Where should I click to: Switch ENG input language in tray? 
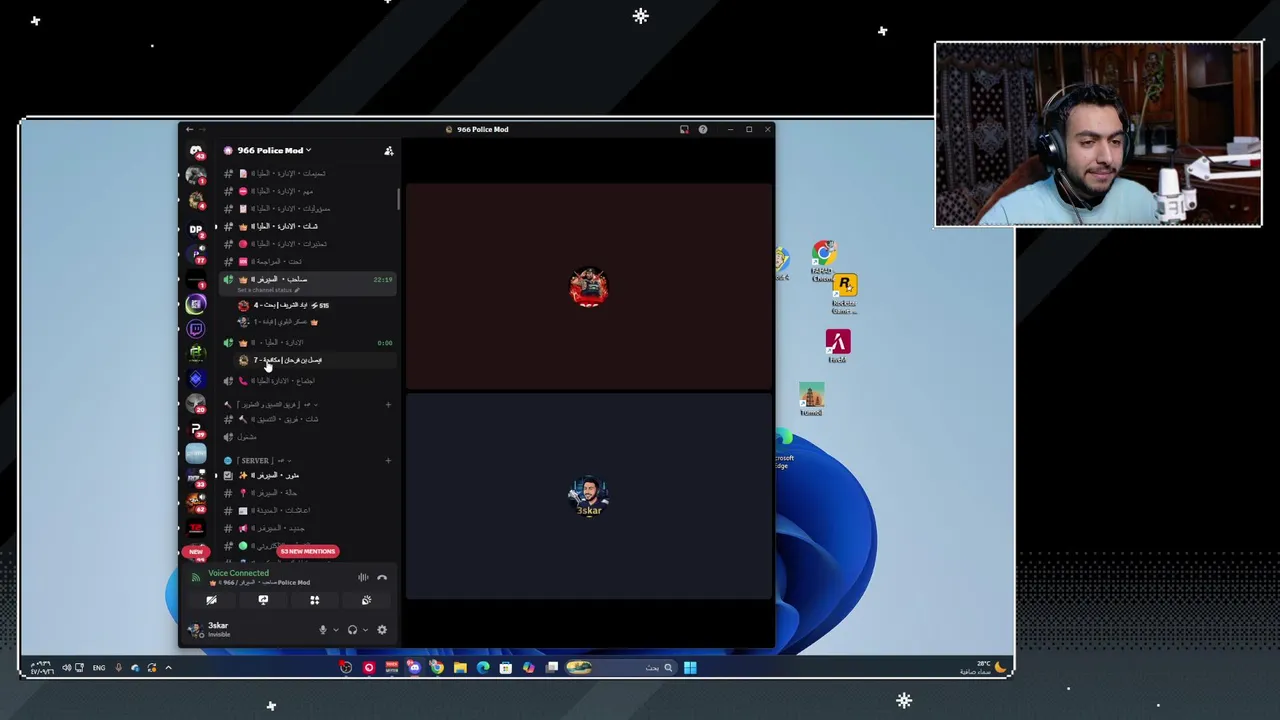[x=99, y=667]
